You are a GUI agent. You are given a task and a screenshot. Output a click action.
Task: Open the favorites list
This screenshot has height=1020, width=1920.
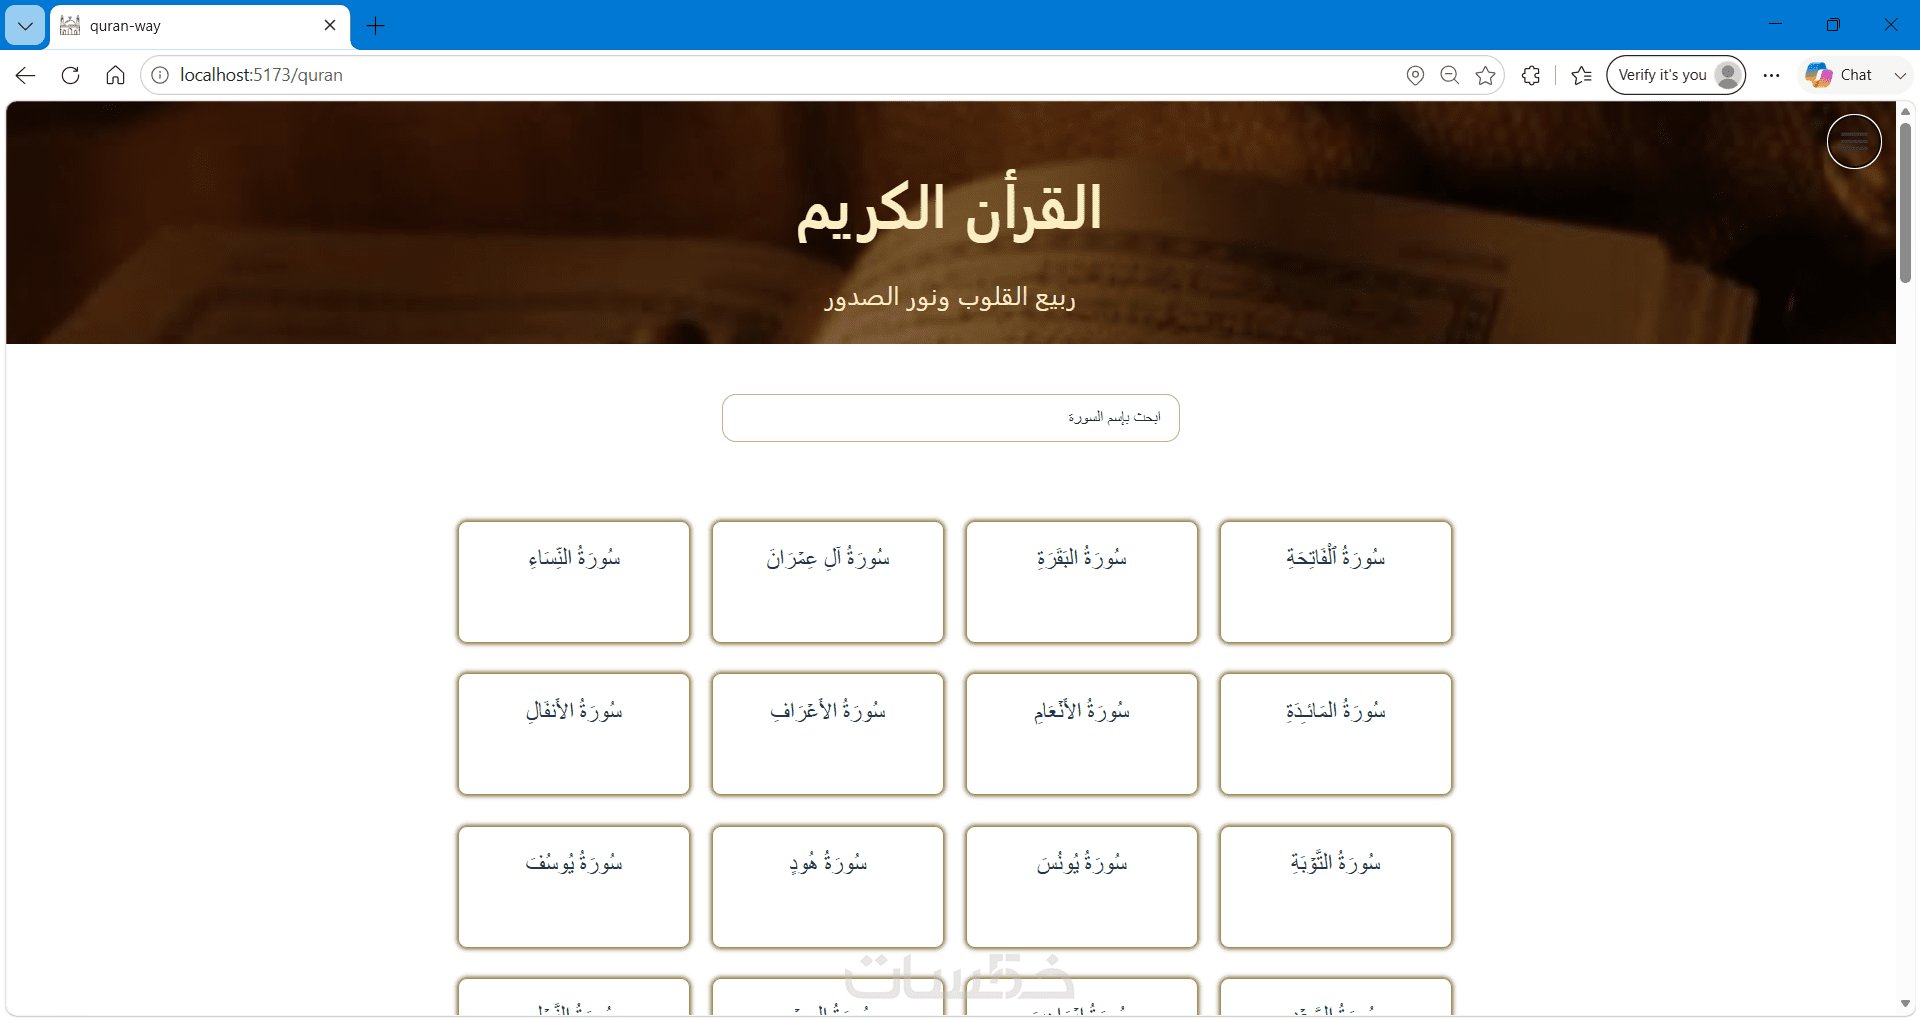tap(1581, 75)
